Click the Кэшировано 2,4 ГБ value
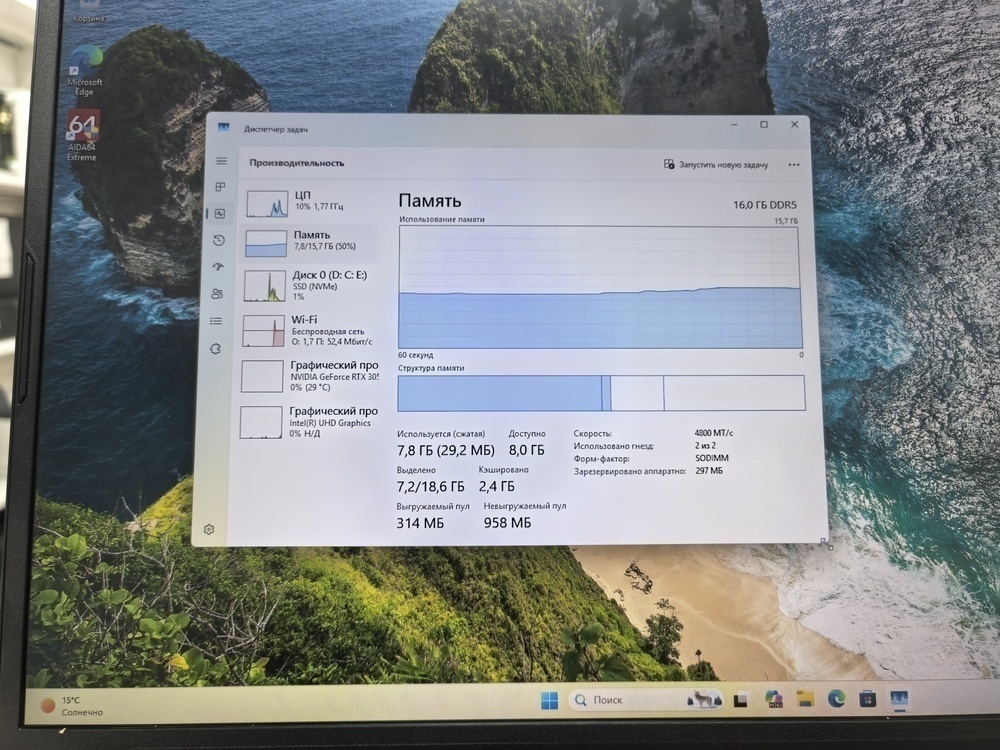1000x750 pixels. 496,487
